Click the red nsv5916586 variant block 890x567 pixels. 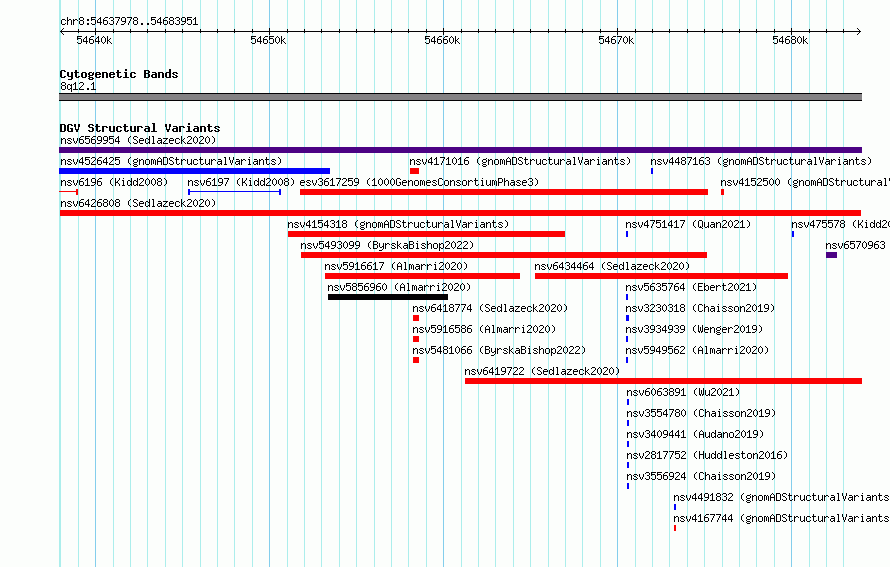click(x=416, y=339)
